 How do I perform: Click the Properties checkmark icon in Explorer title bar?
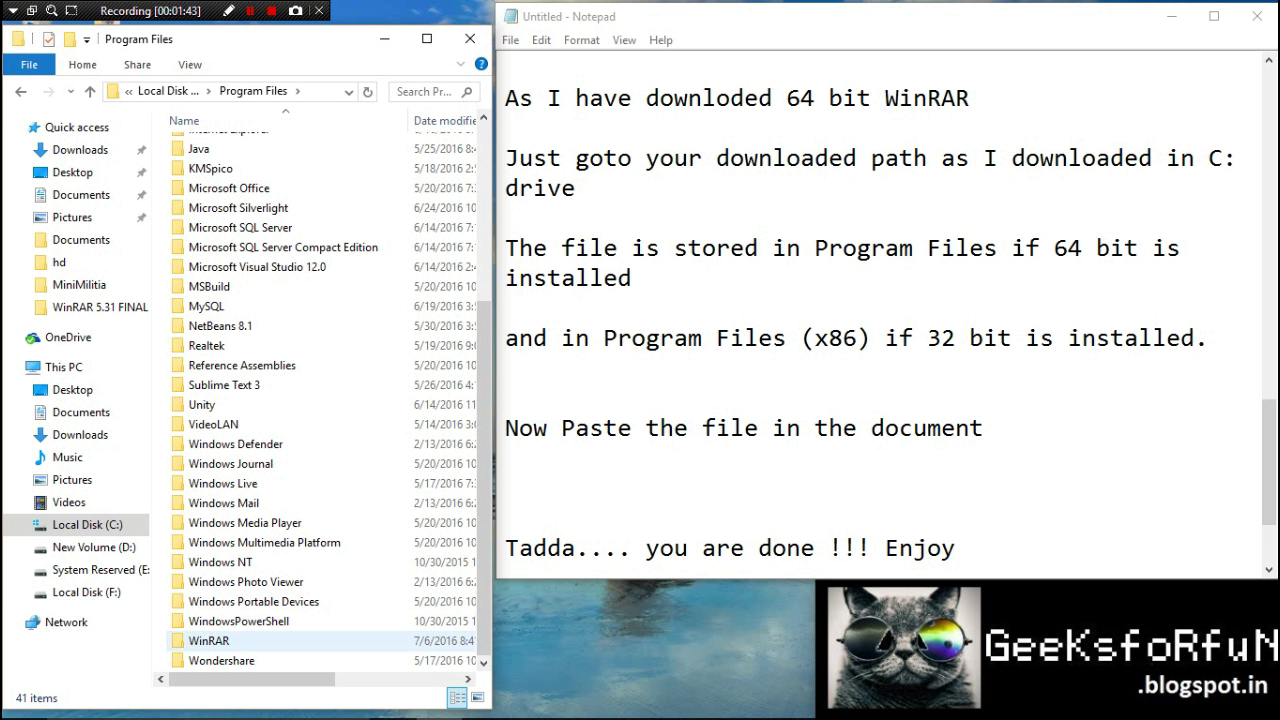click(48, 39)
